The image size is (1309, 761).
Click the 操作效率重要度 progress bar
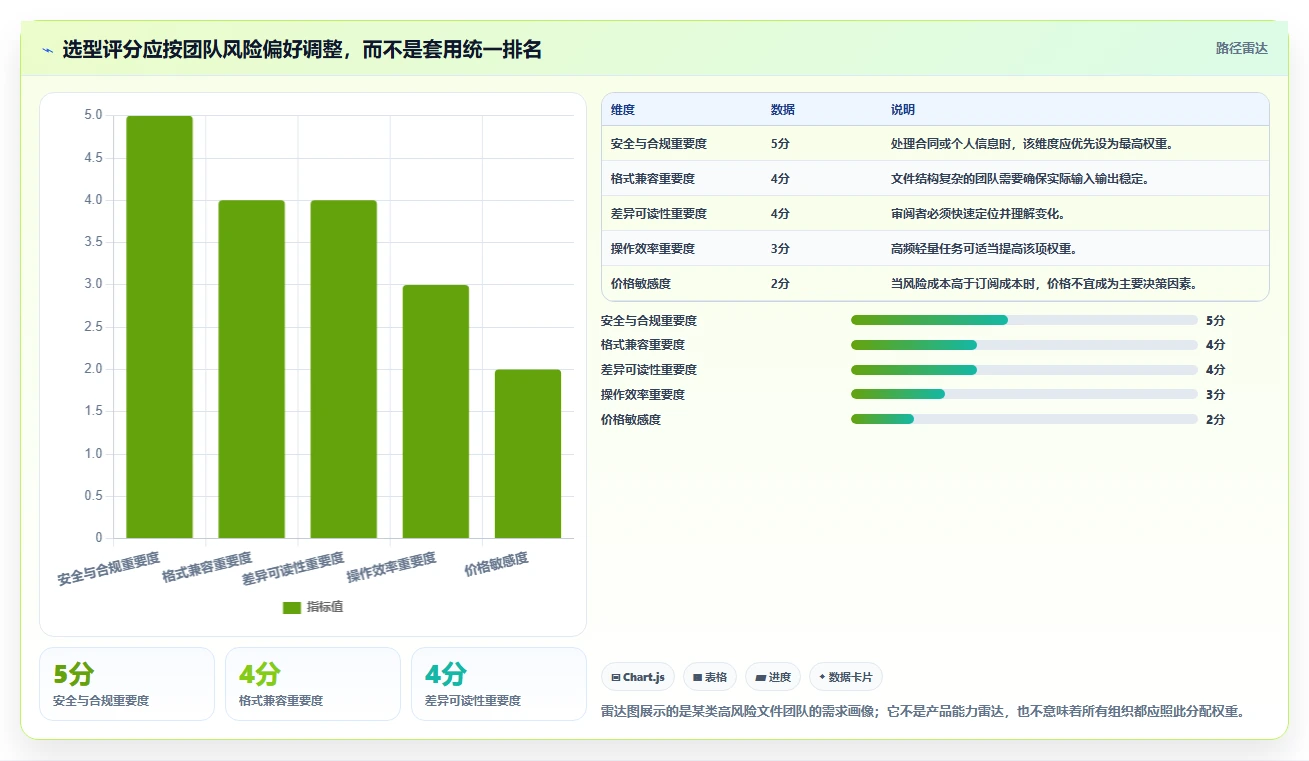coord(1024,395)
